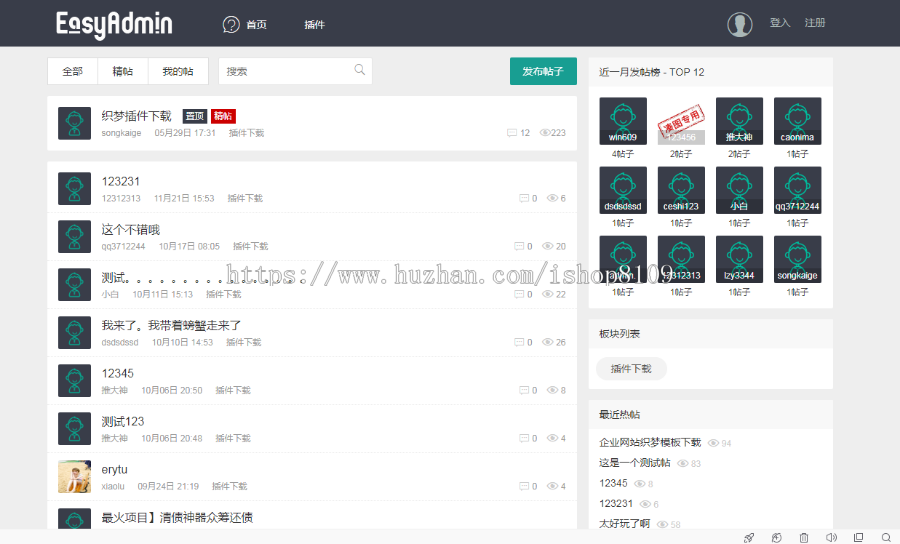The width and height of the screenshot is (900, 544).
Task: Click the overlapping windows icon in bottom bar
Action: click(x=857, y=537)
